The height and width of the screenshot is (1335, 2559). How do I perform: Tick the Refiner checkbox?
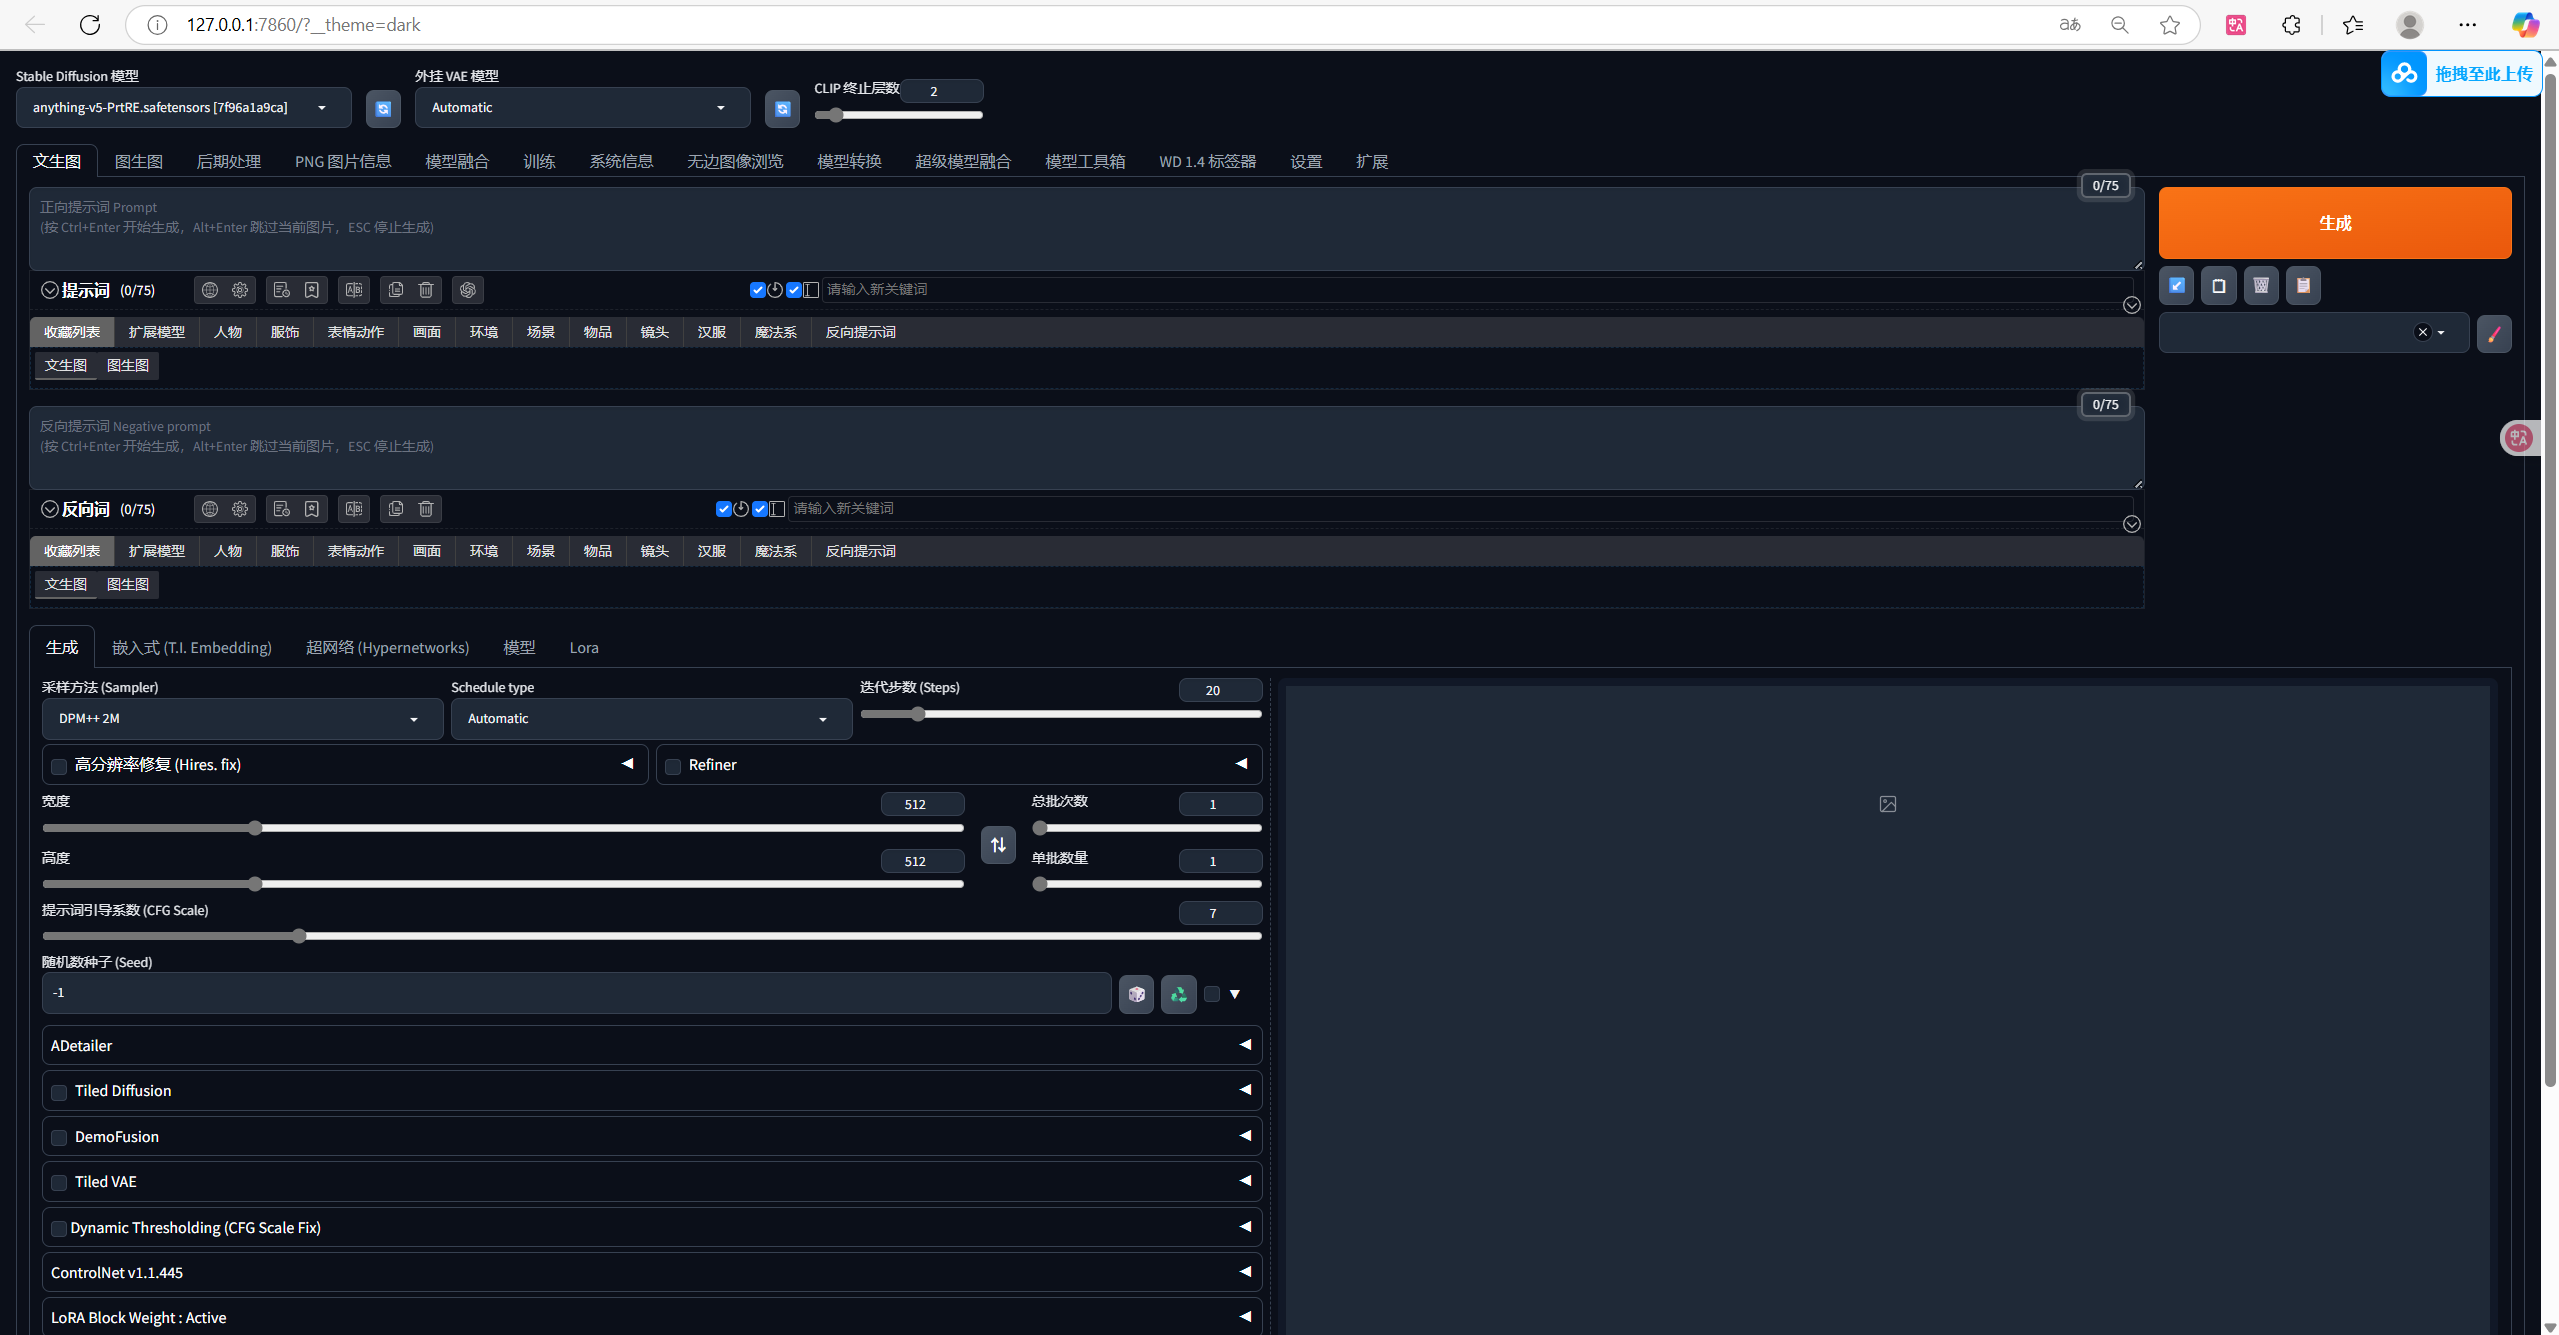tap(673, 766)
